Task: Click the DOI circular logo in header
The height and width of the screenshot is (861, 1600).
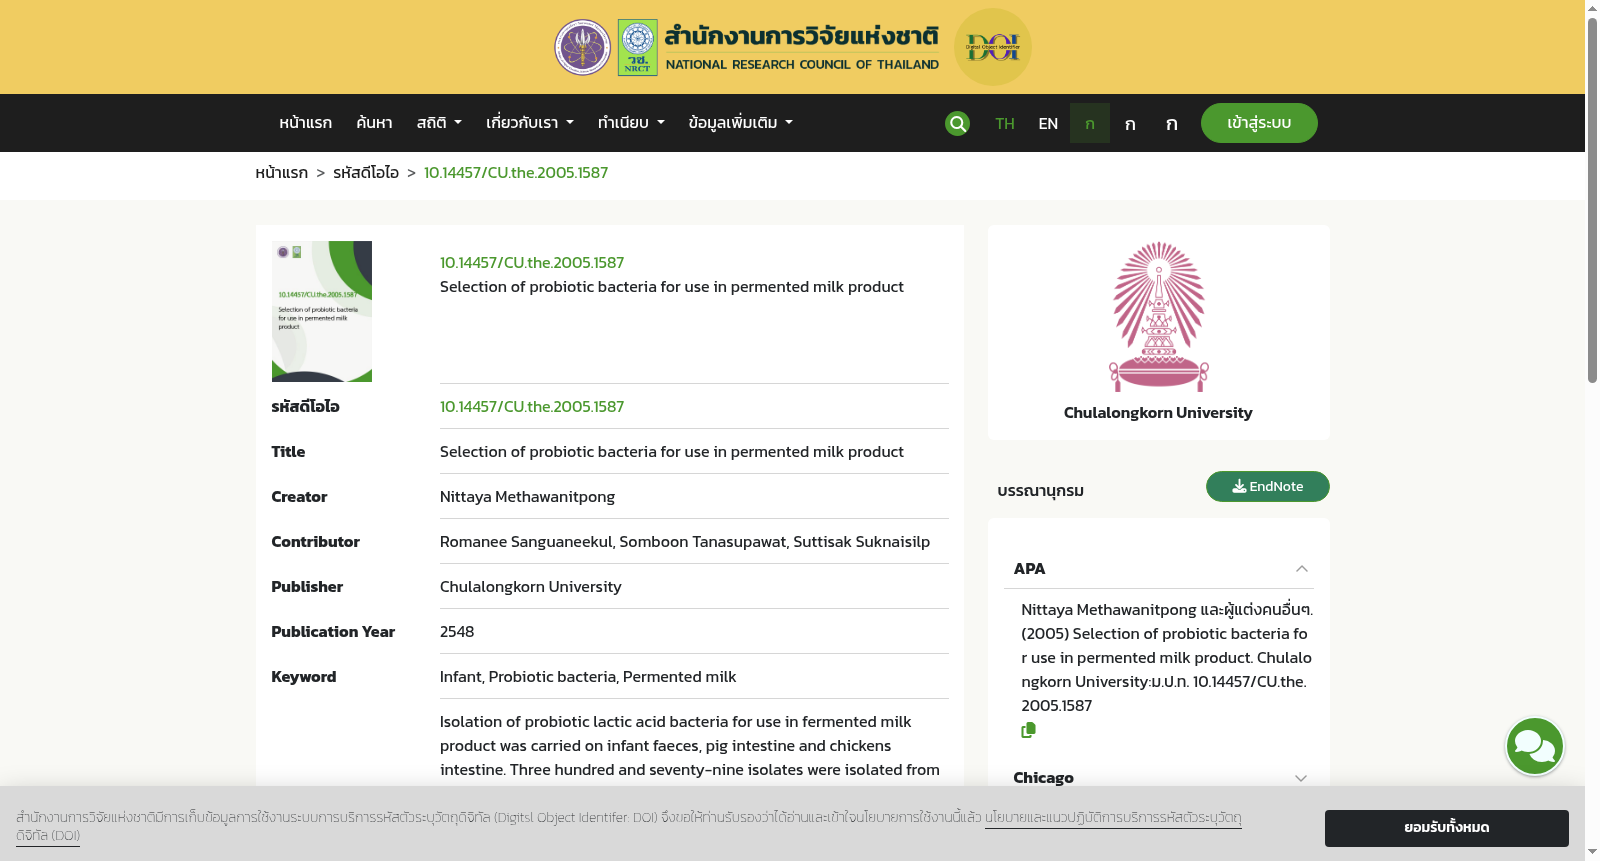Action: tap(992, 47)
